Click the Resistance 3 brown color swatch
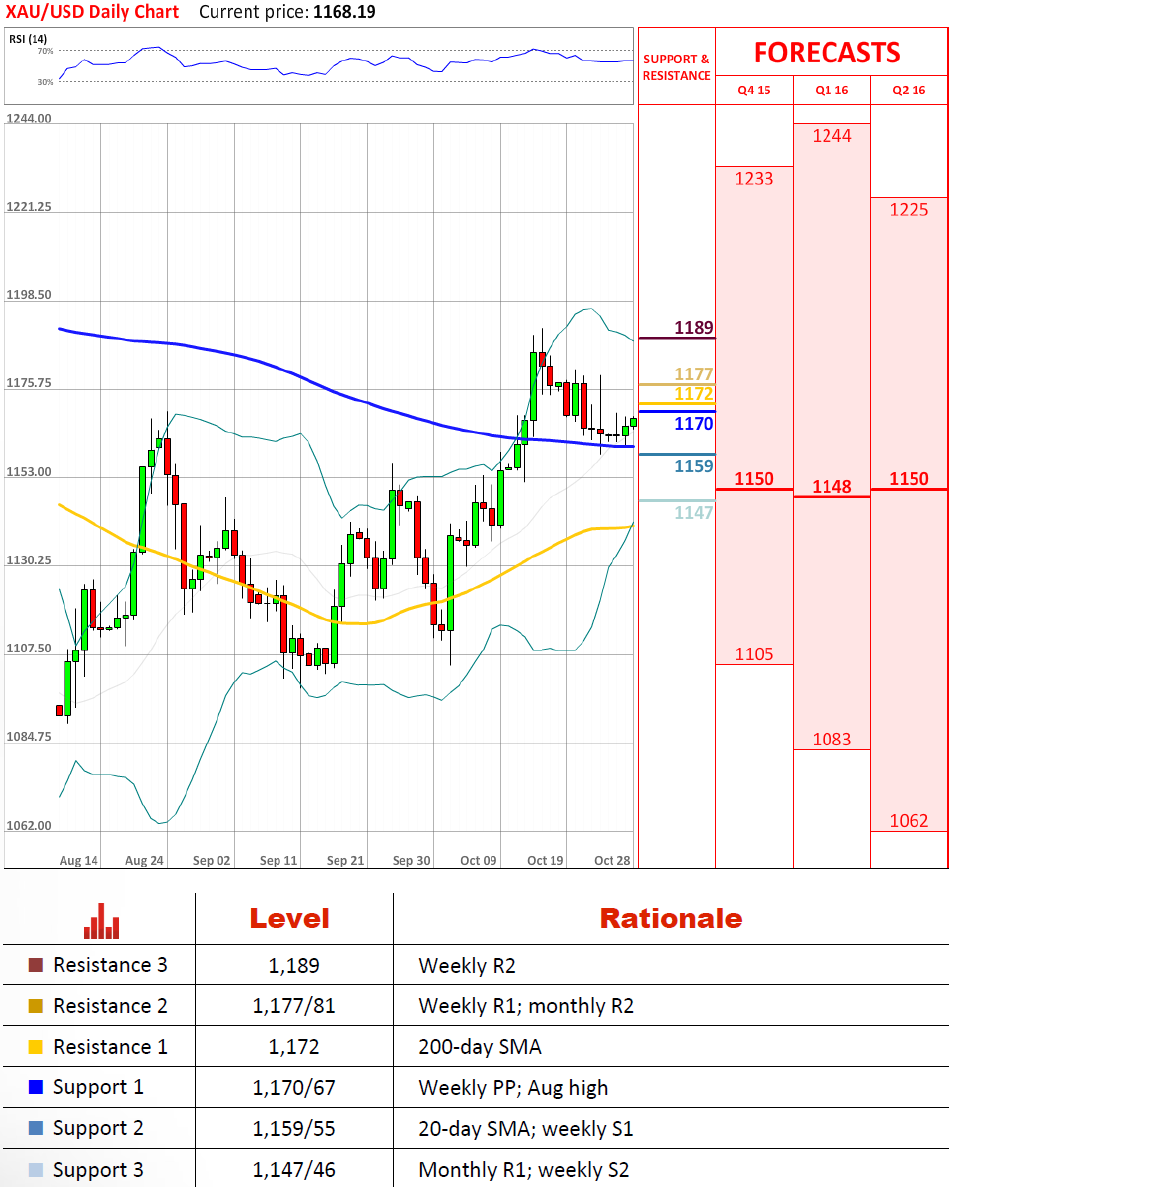Screen dimensions: 1152x1187 click(36, 965)
